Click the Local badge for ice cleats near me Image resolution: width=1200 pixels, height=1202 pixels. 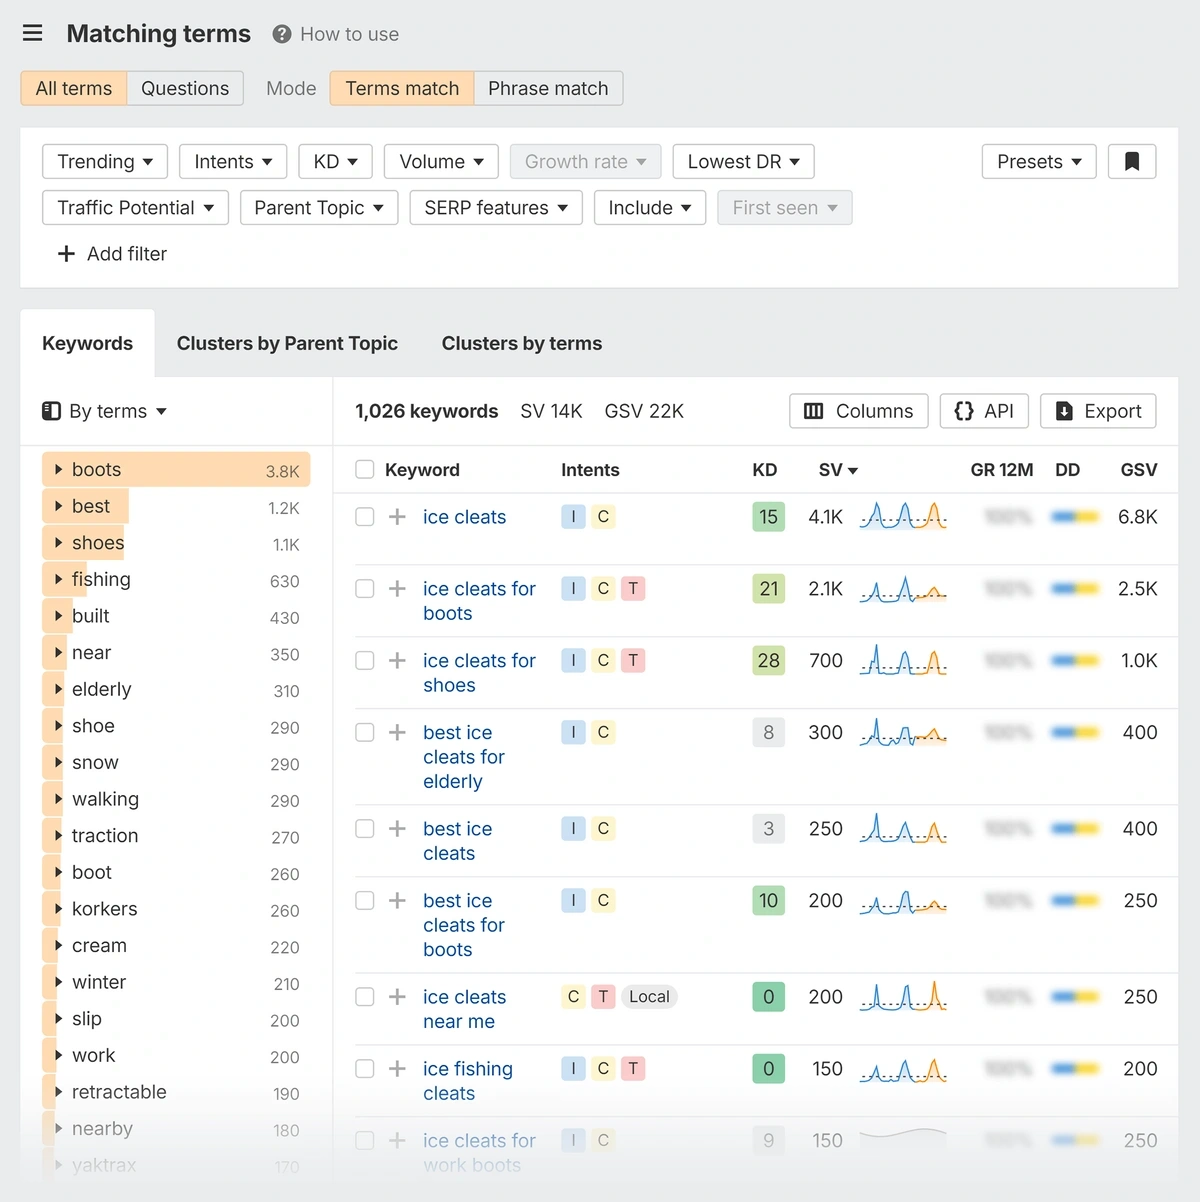click(x=649, y=997)
